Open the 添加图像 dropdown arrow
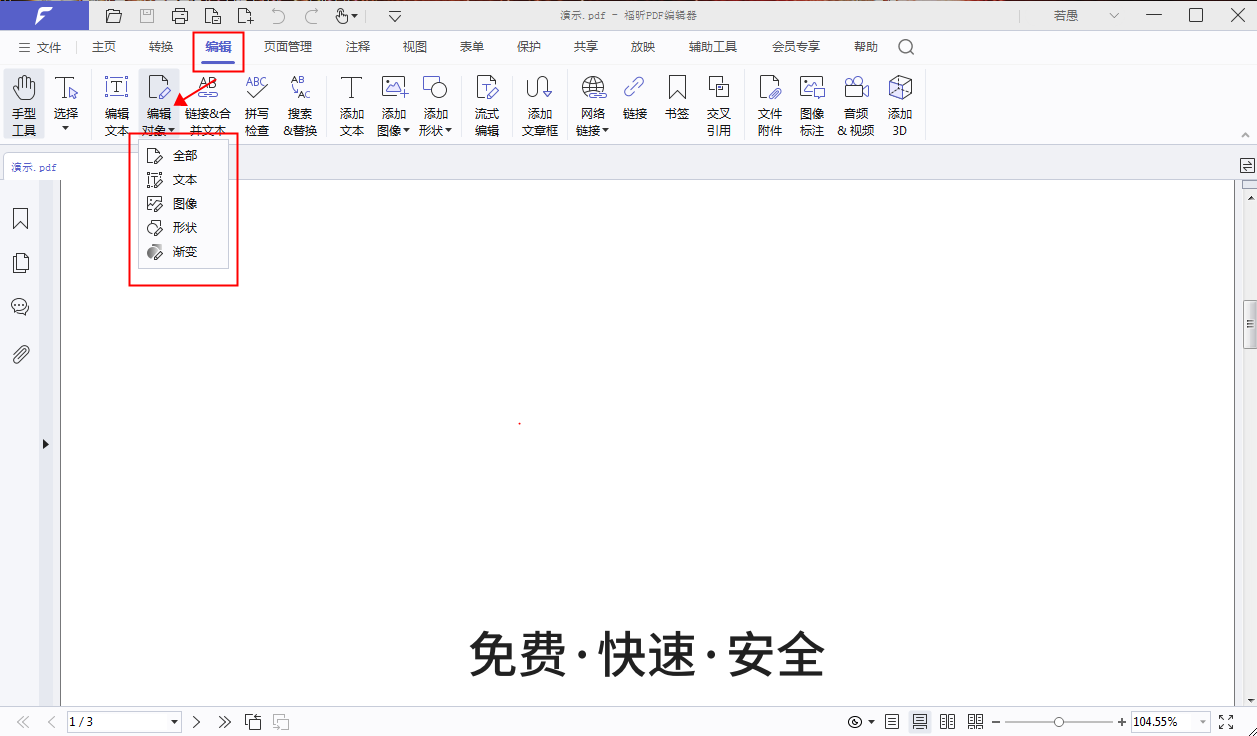Image resolution: width=1257 pixels, height=736 pixels. 404,131
